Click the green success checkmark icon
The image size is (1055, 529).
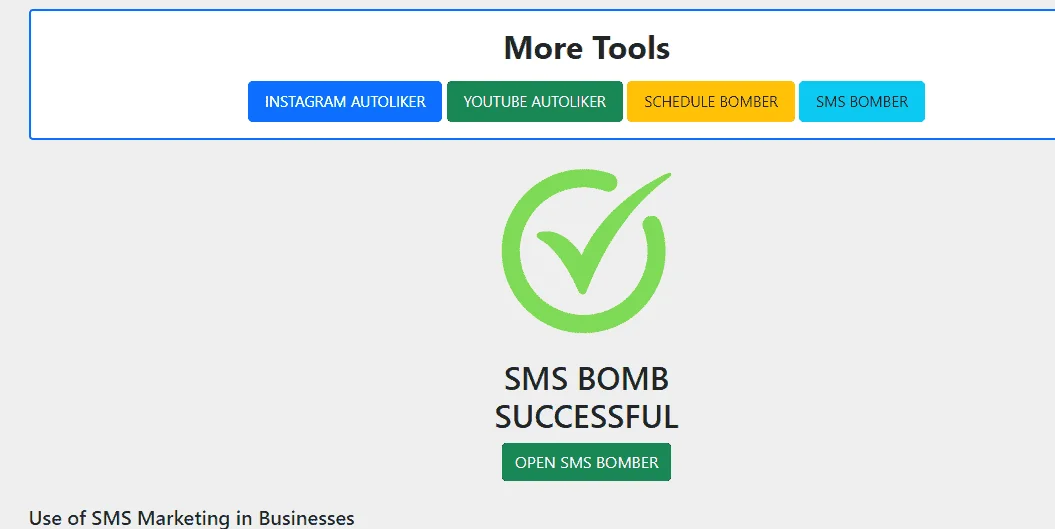(585, 250)
